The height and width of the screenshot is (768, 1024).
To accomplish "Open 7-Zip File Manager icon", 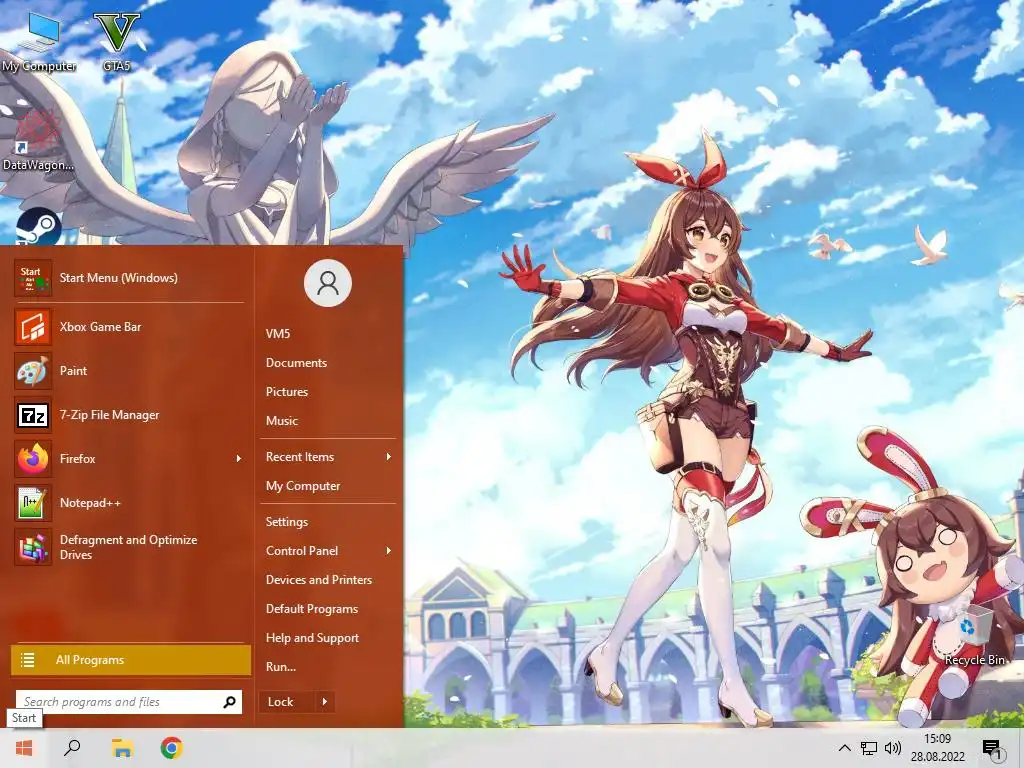I will click(33, 415).
